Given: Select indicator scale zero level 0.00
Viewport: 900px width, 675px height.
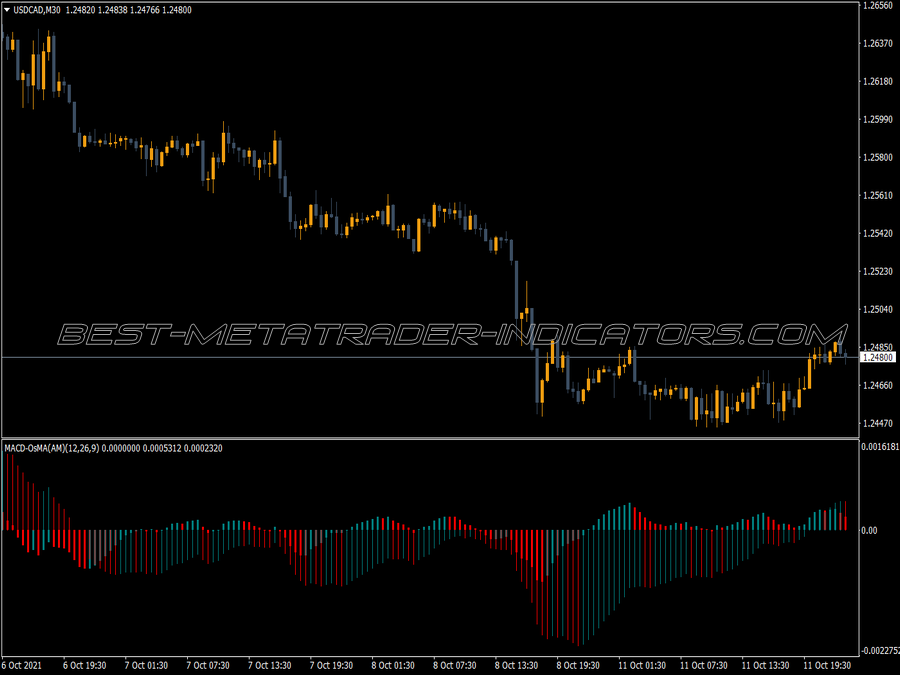Looking at the screenshot, I should pos(869,530).
